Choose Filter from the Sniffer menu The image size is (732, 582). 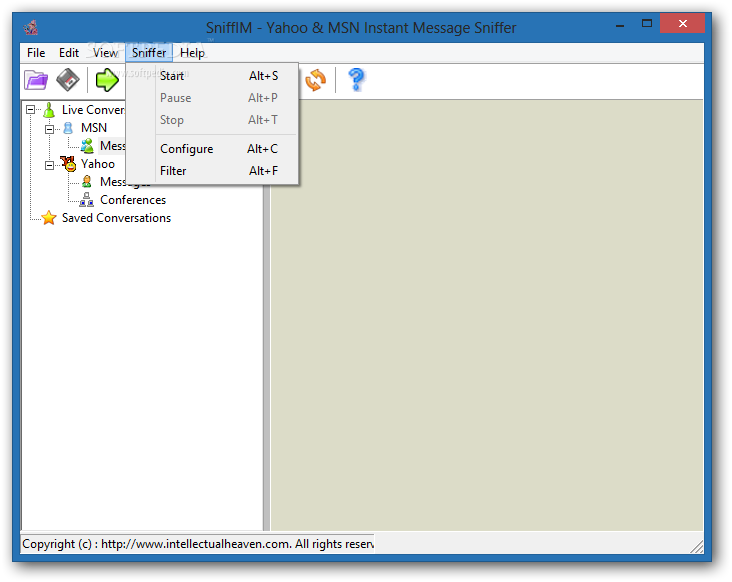(213, 171)
